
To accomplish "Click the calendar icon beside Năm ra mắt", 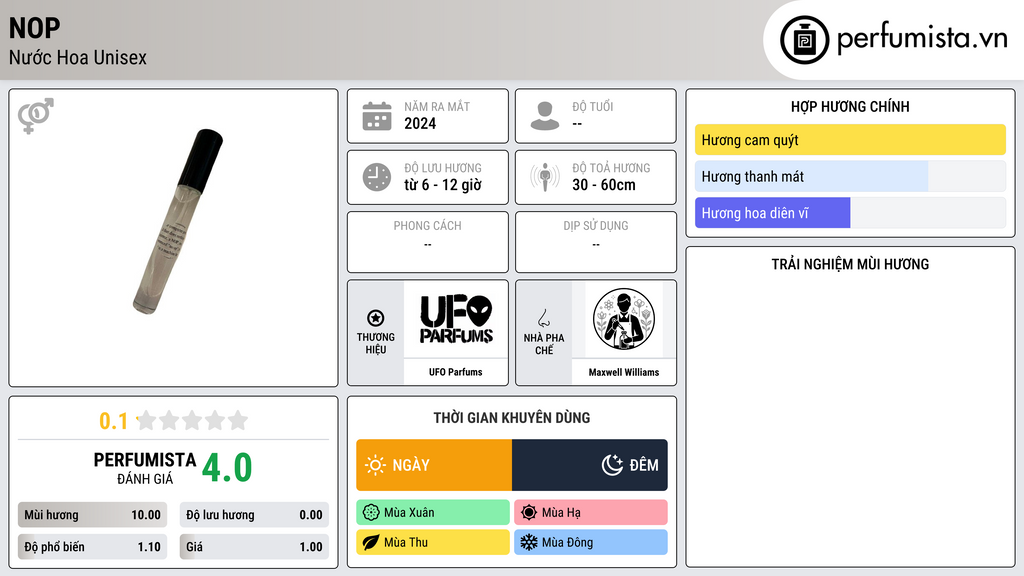I will (x=377, y=116).
